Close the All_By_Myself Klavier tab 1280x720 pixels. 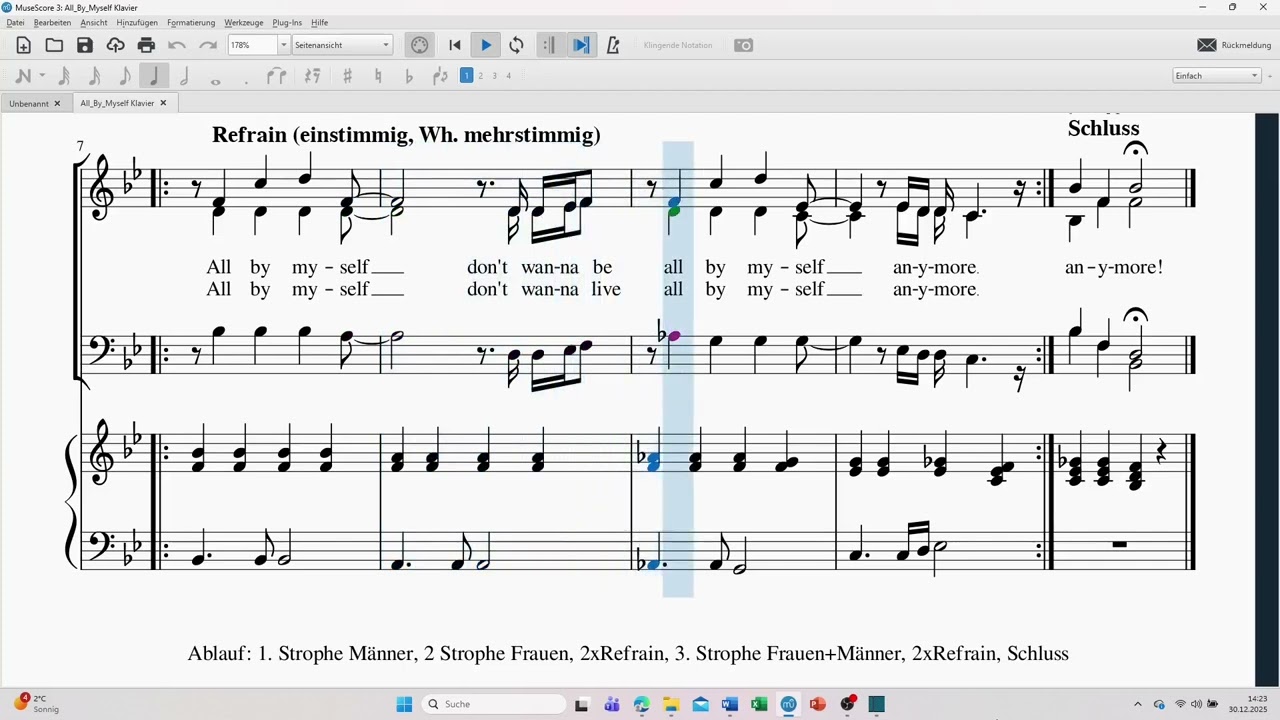tap(163, 103)
